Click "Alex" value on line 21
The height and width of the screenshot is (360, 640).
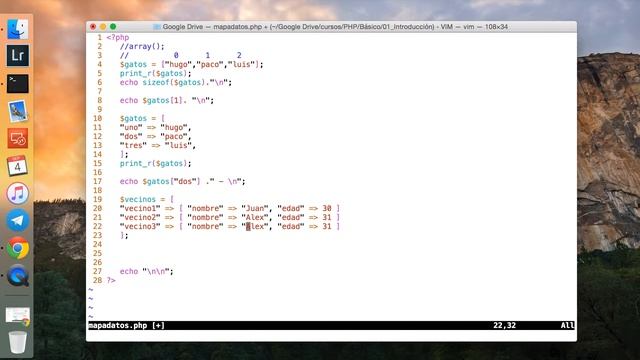(x=255, y=217)
